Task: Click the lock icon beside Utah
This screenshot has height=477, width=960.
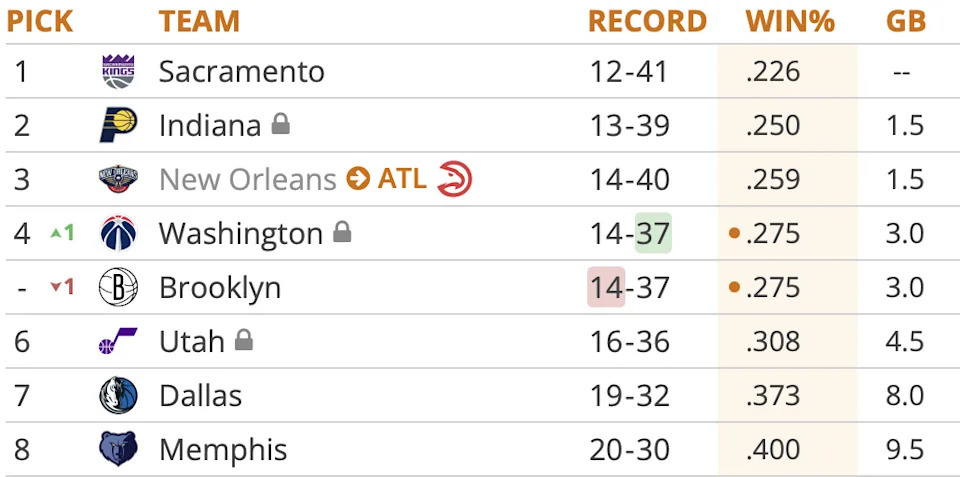Action: [x=243, y=341]
